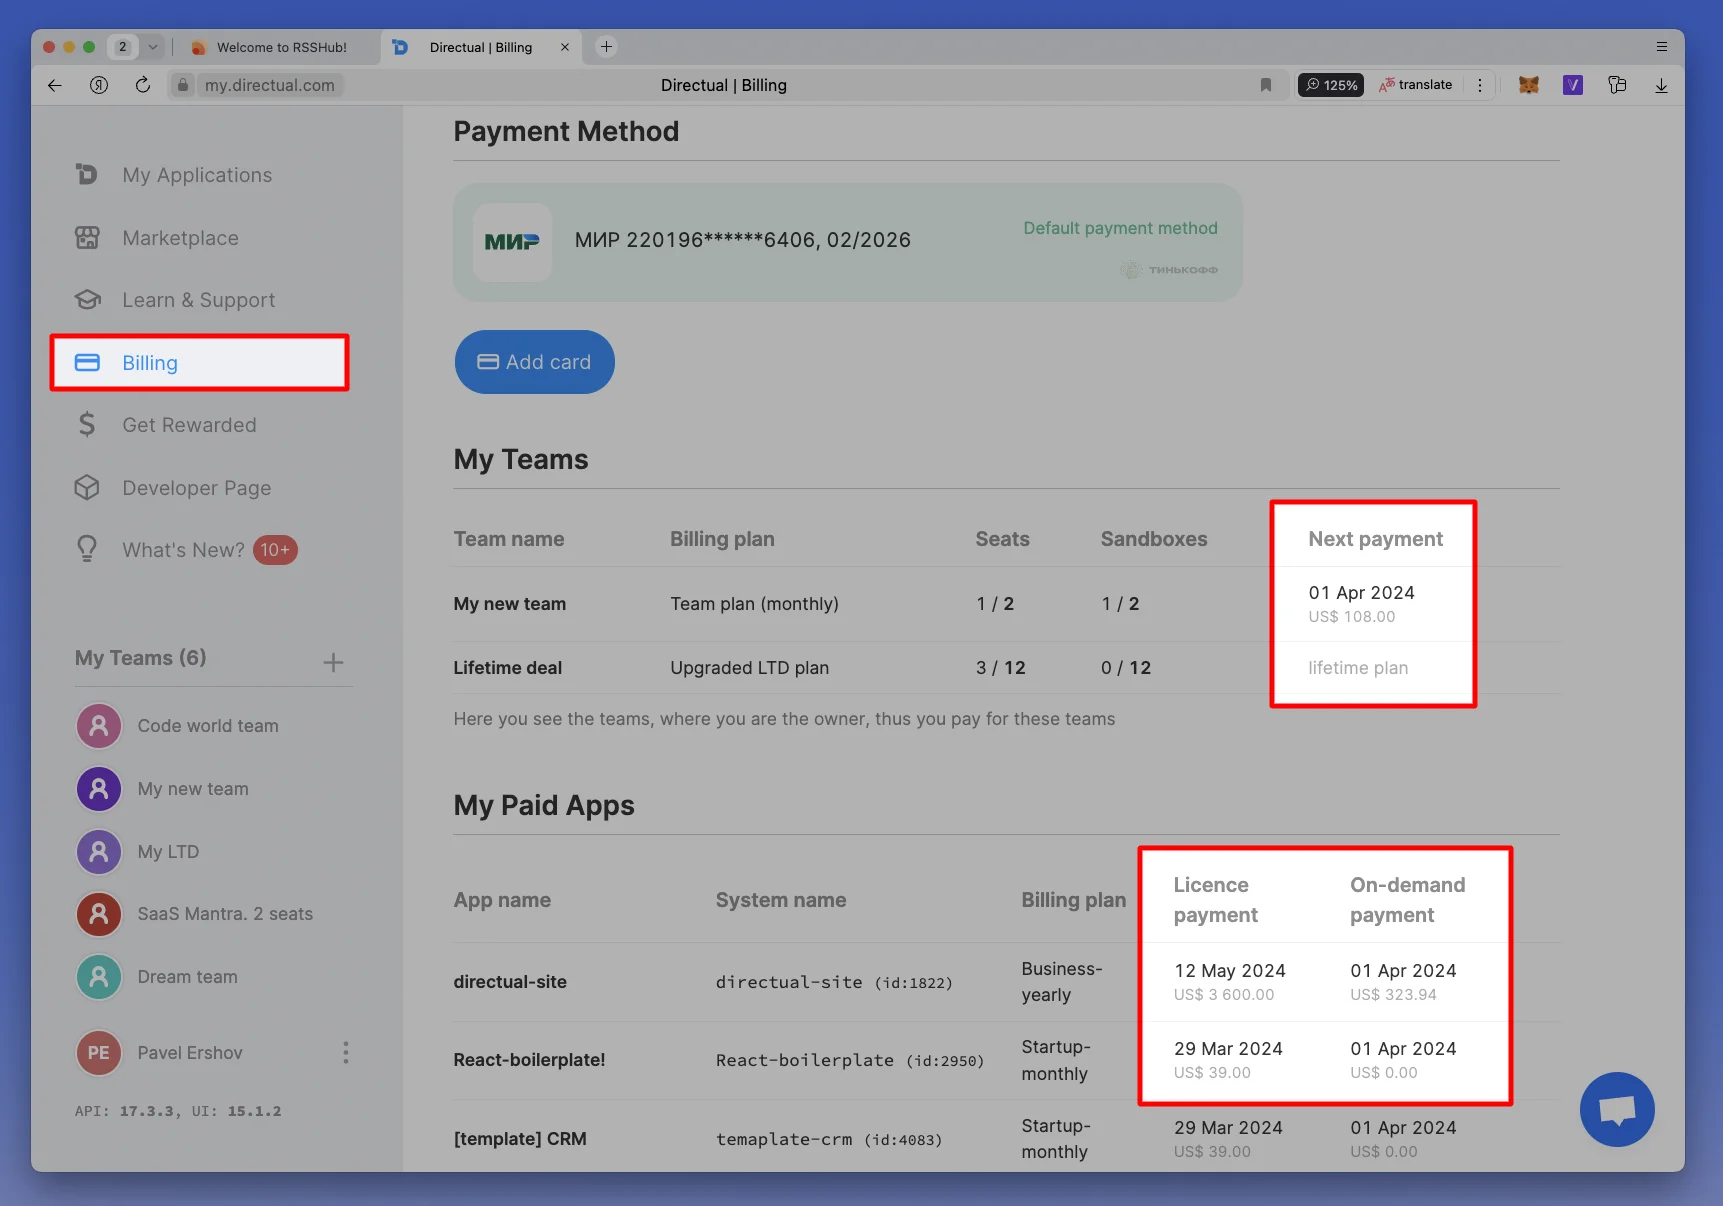
Task: Select Dream team avatar
Action: pyautogui.click(x=99, y=977)
